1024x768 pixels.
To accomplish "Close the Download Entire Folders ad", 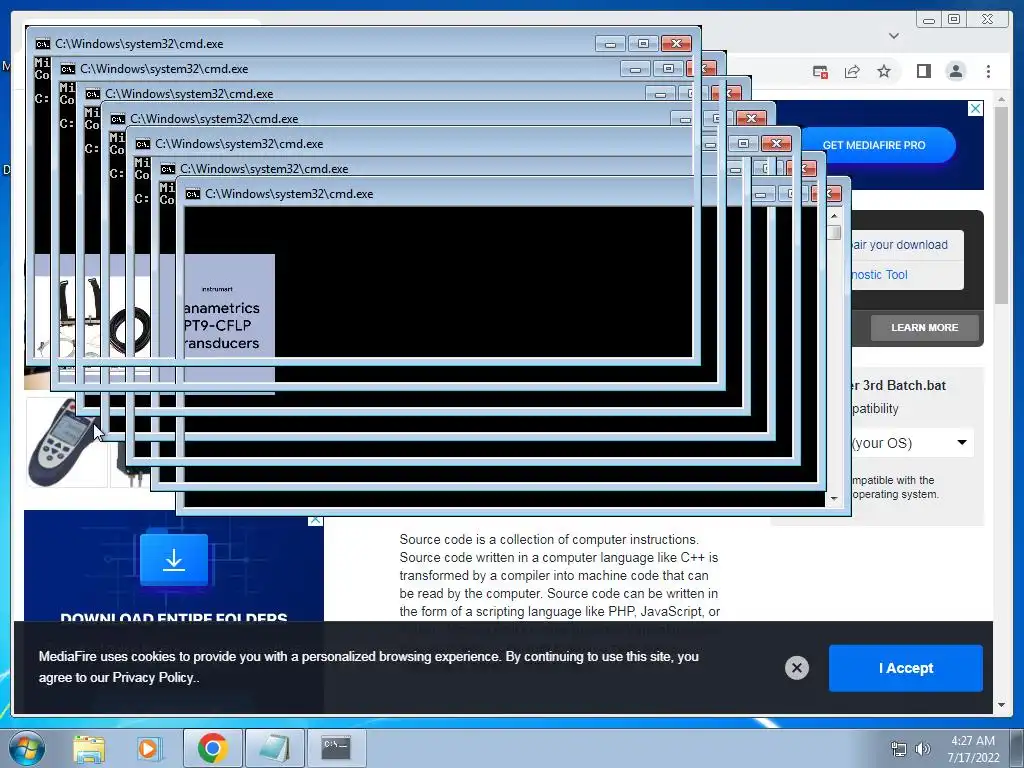I will coord(315,520).
